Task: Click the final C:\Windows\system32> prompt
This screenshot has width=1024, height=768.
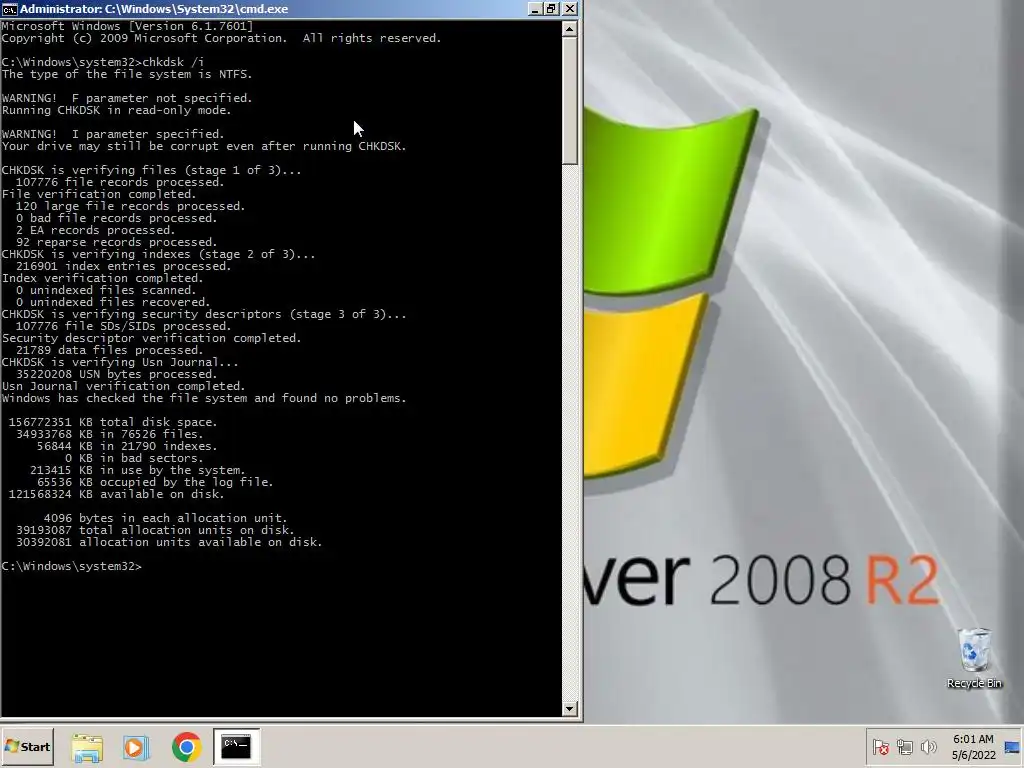Action: (x=71, y=566)
